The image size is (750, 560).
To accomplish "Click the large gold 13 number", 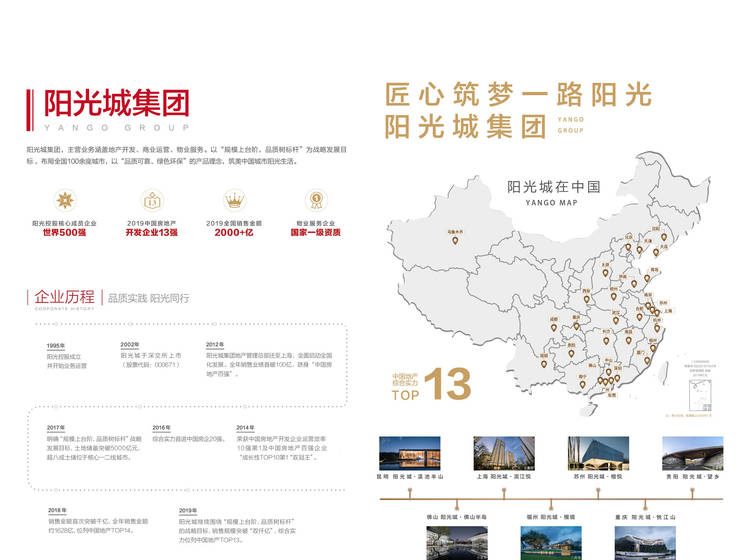I will pyautogui.click(x=448, y=384).
